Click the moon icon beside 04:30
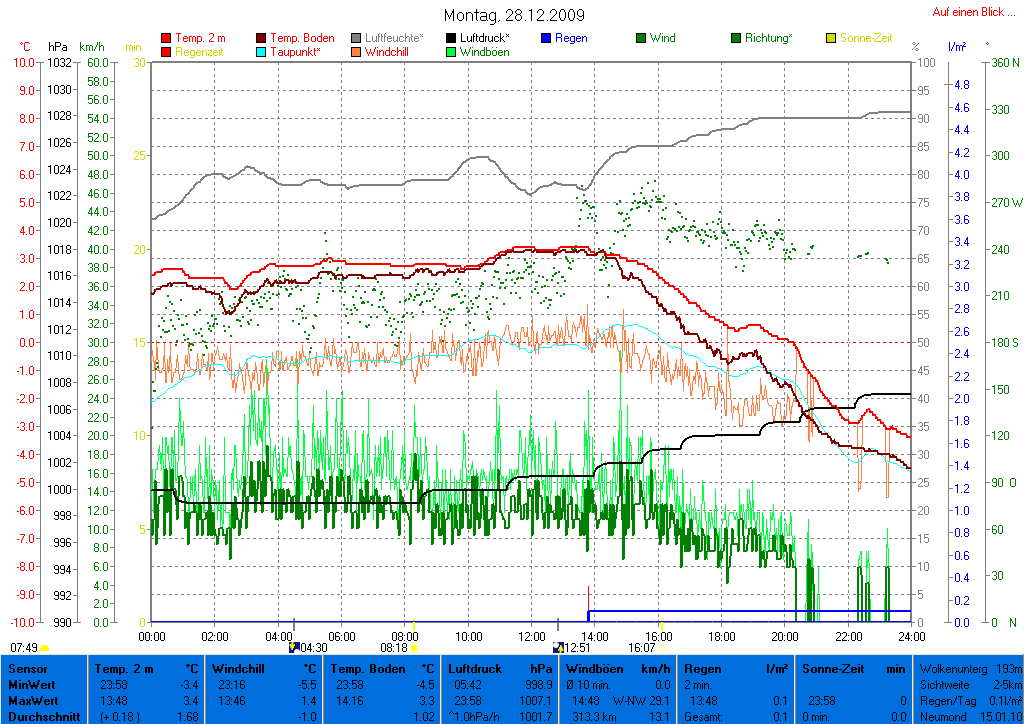 (293, 647)
